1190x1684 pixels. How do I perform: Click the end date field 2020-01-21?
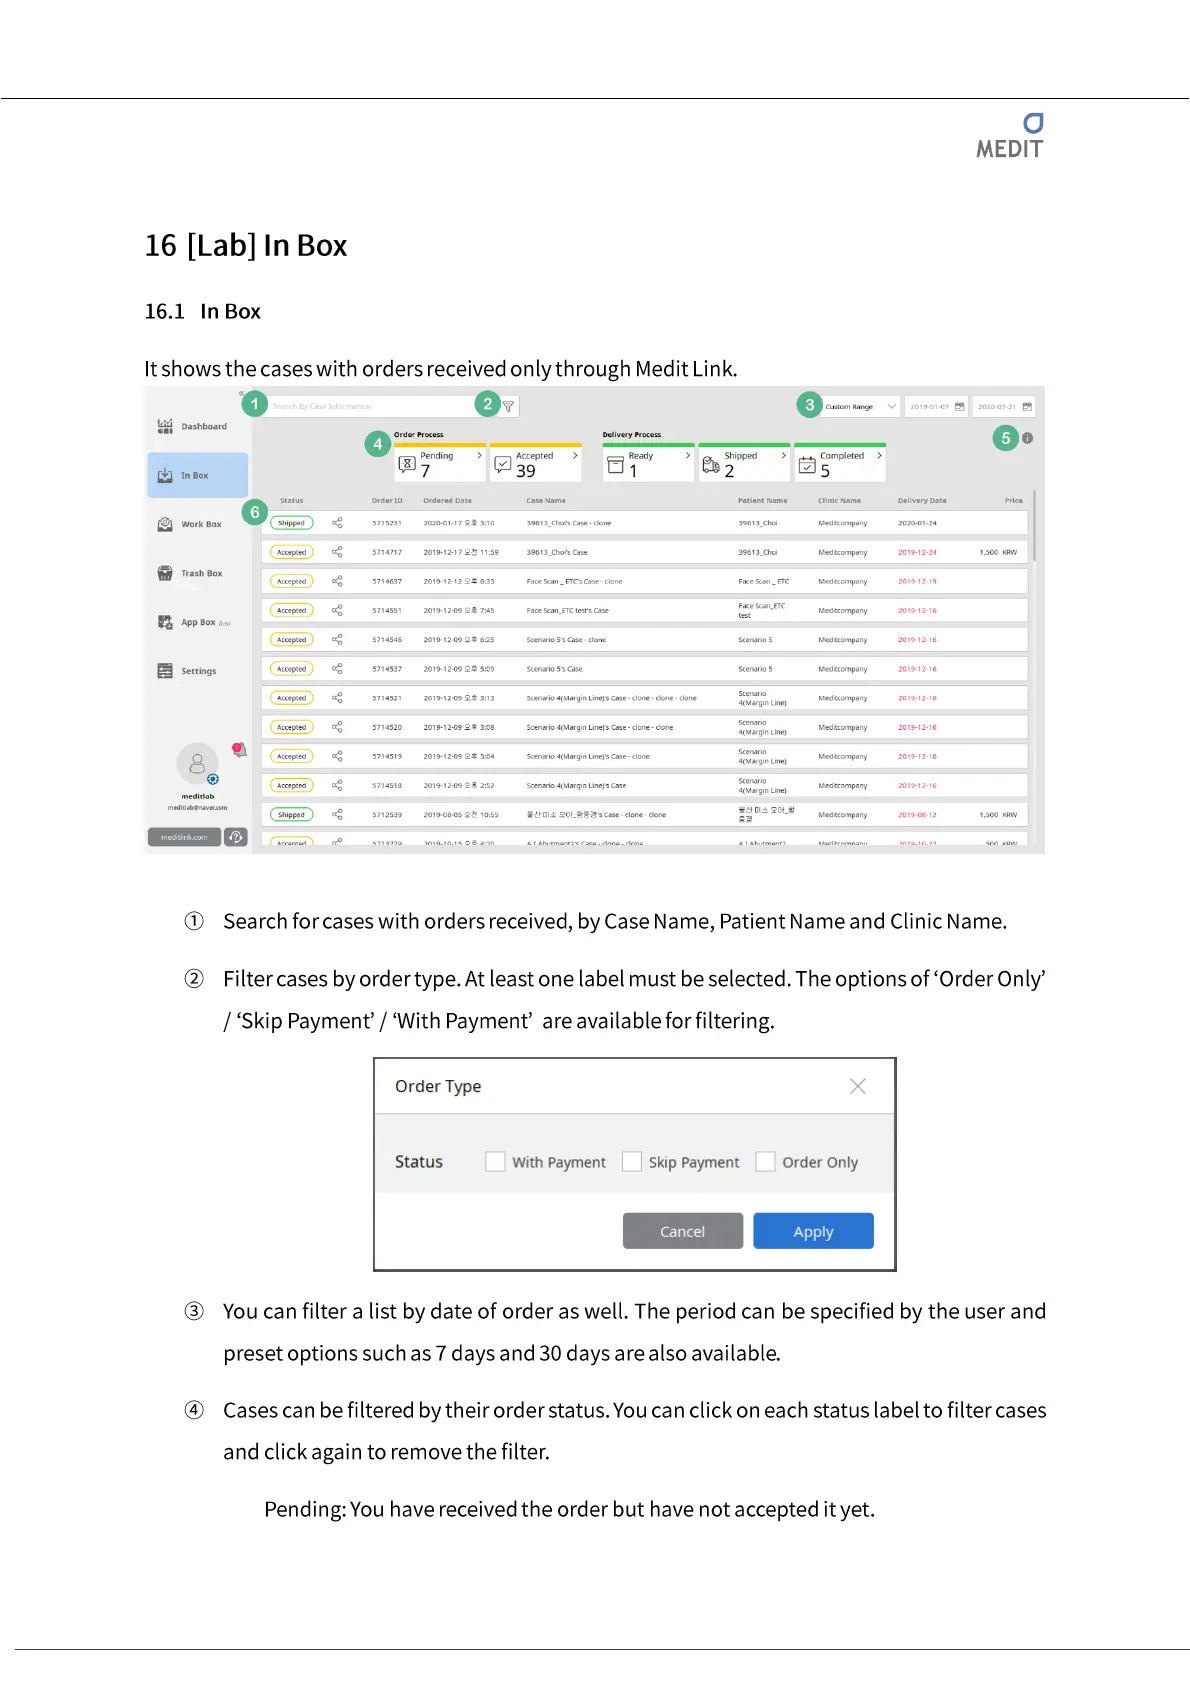[1004, 407]
